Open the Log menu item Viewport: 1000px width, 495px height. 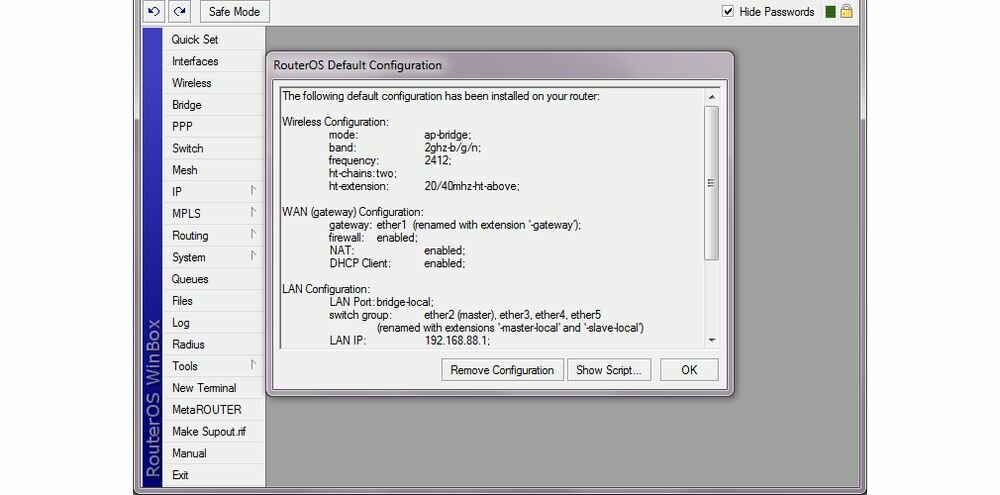[x=213, y=322]
